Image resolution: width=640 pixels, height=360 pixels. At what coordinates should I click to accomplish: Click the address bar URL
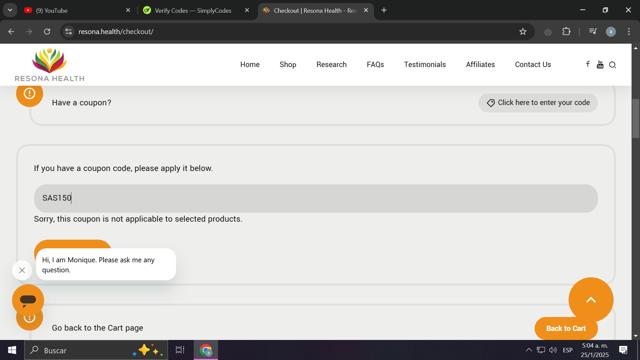(116, 31)
